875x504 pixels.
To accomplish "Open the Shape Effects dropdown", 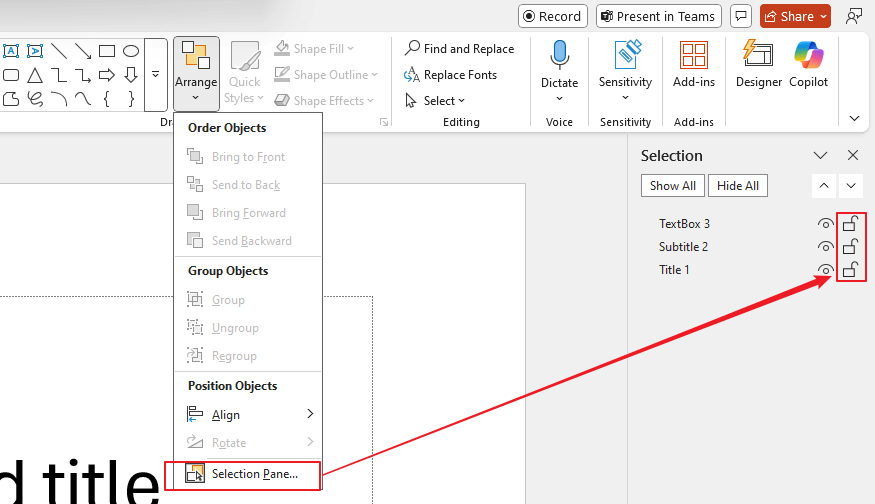I will pyautogui.click(x=324, y=100).
